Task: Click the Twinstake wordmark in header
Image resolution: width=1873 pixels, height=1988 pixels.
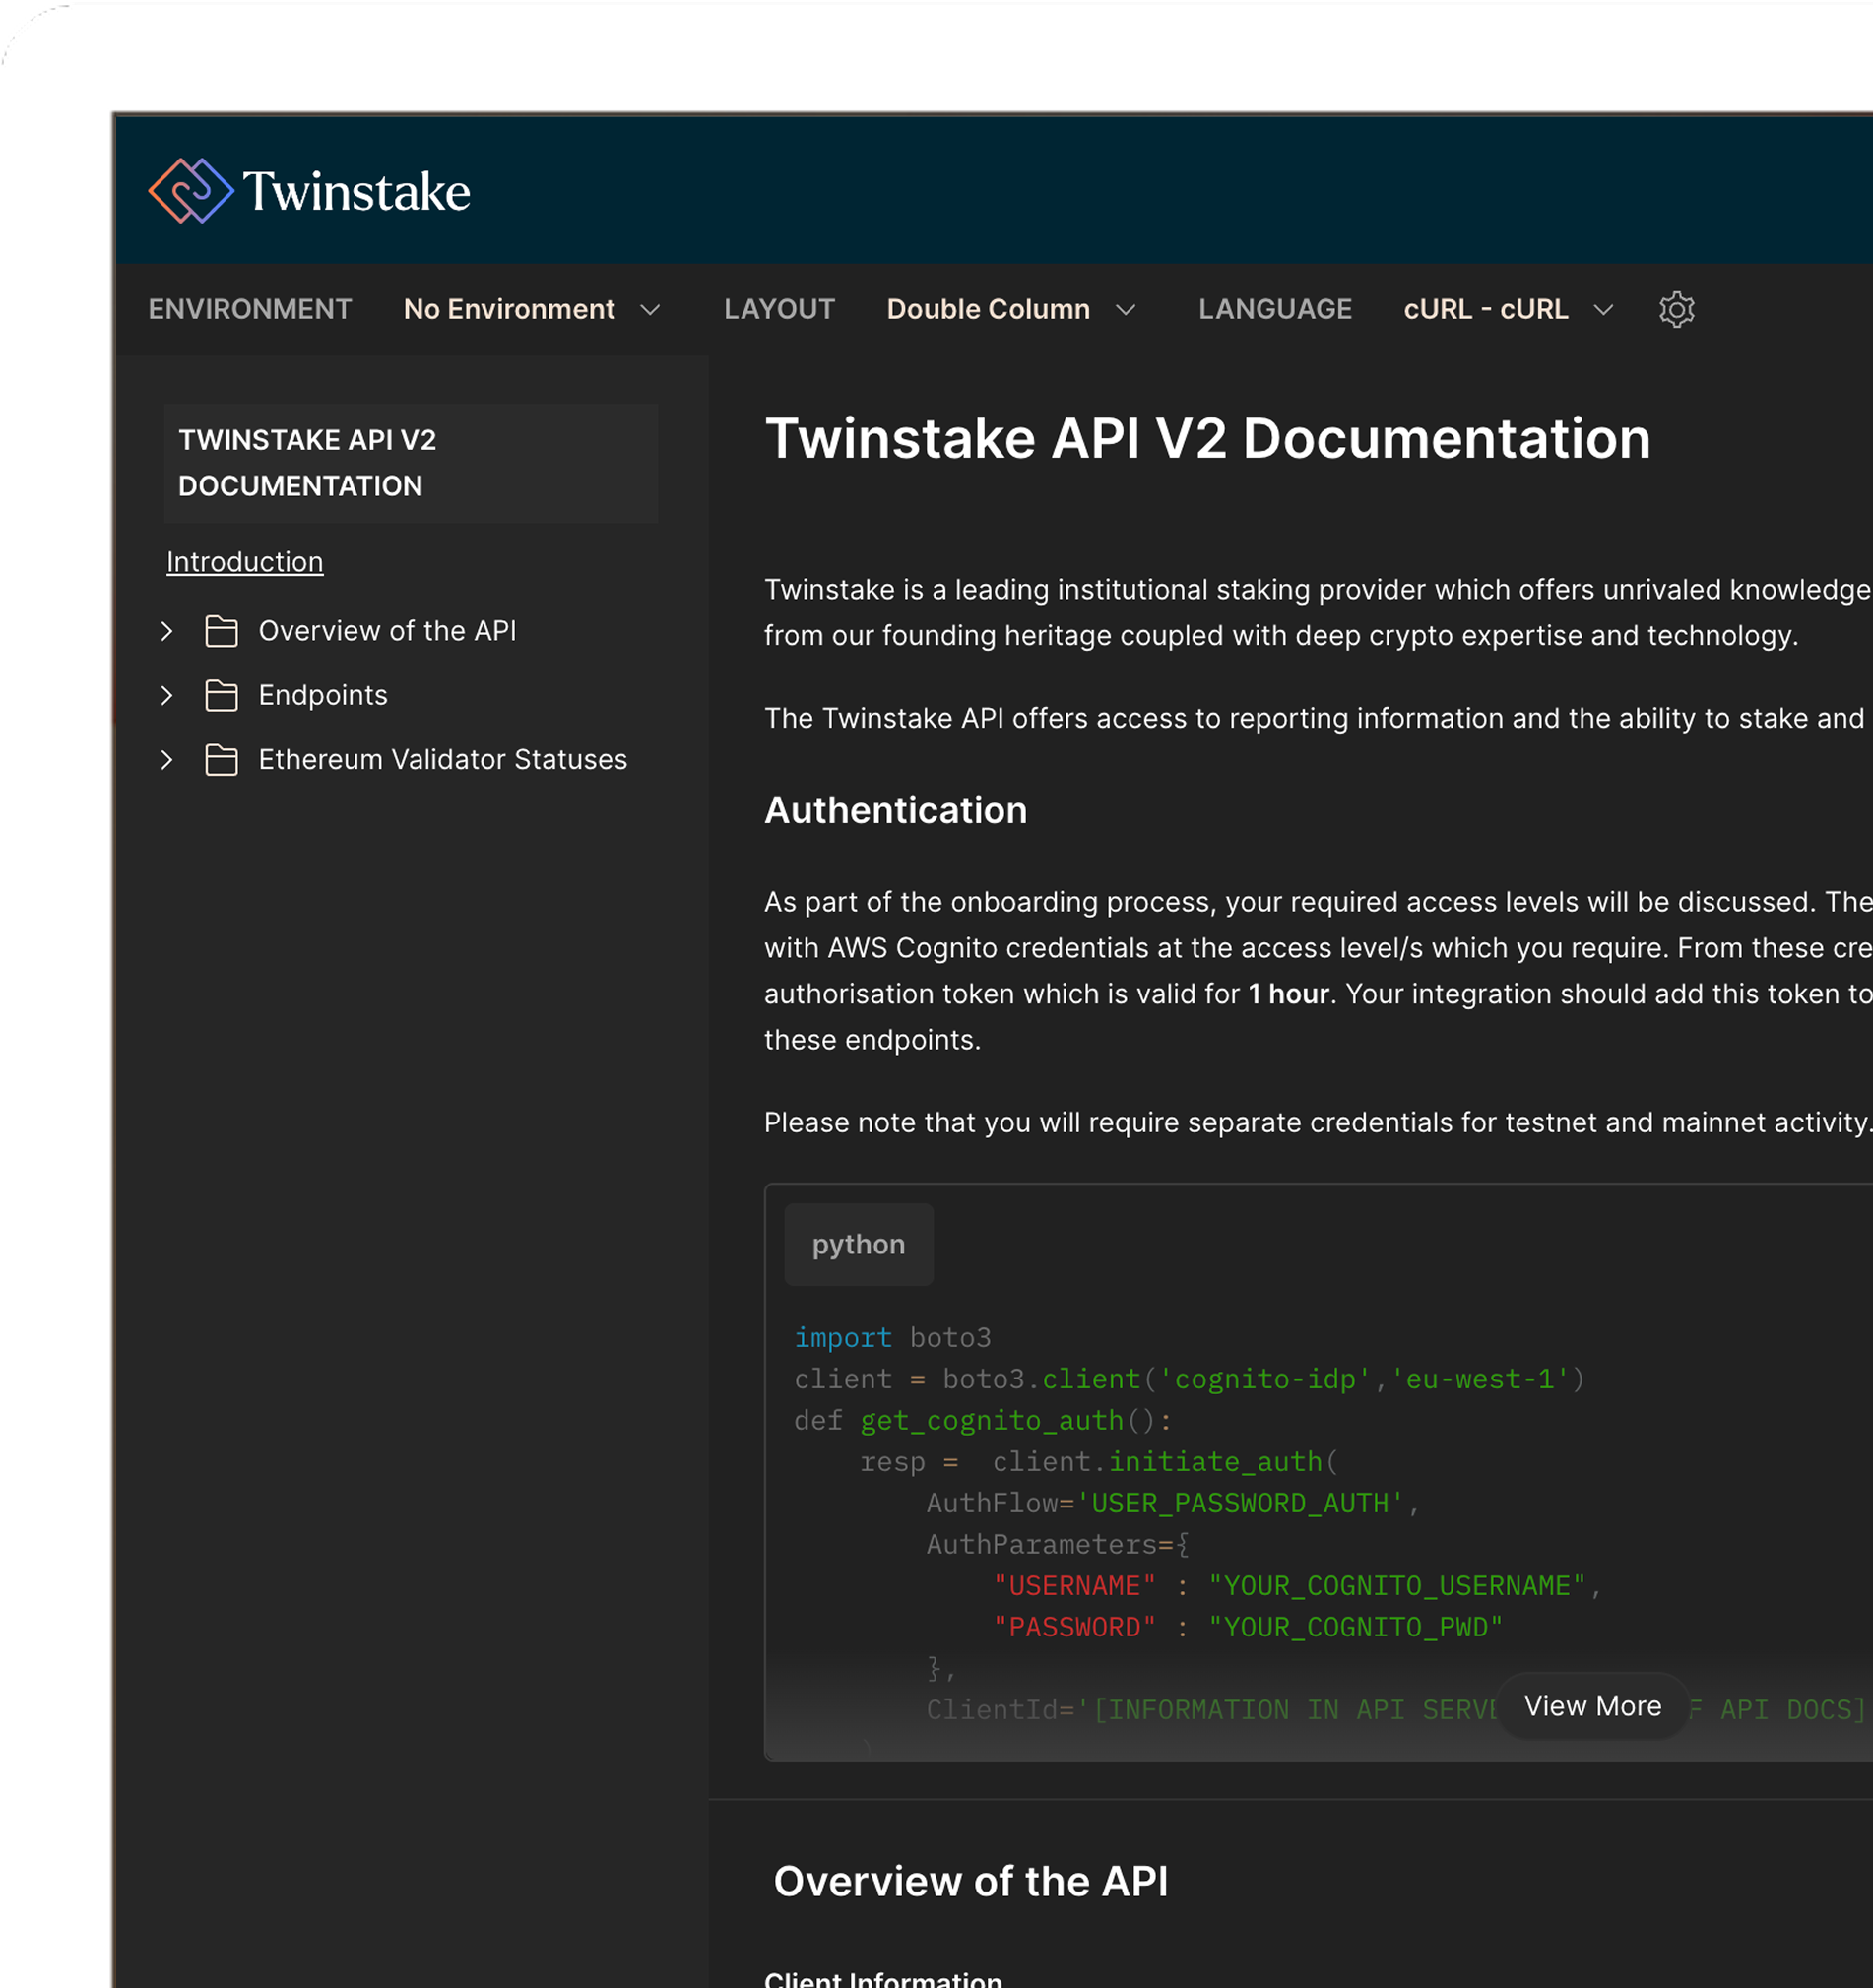Action: (x=356, y=192)
